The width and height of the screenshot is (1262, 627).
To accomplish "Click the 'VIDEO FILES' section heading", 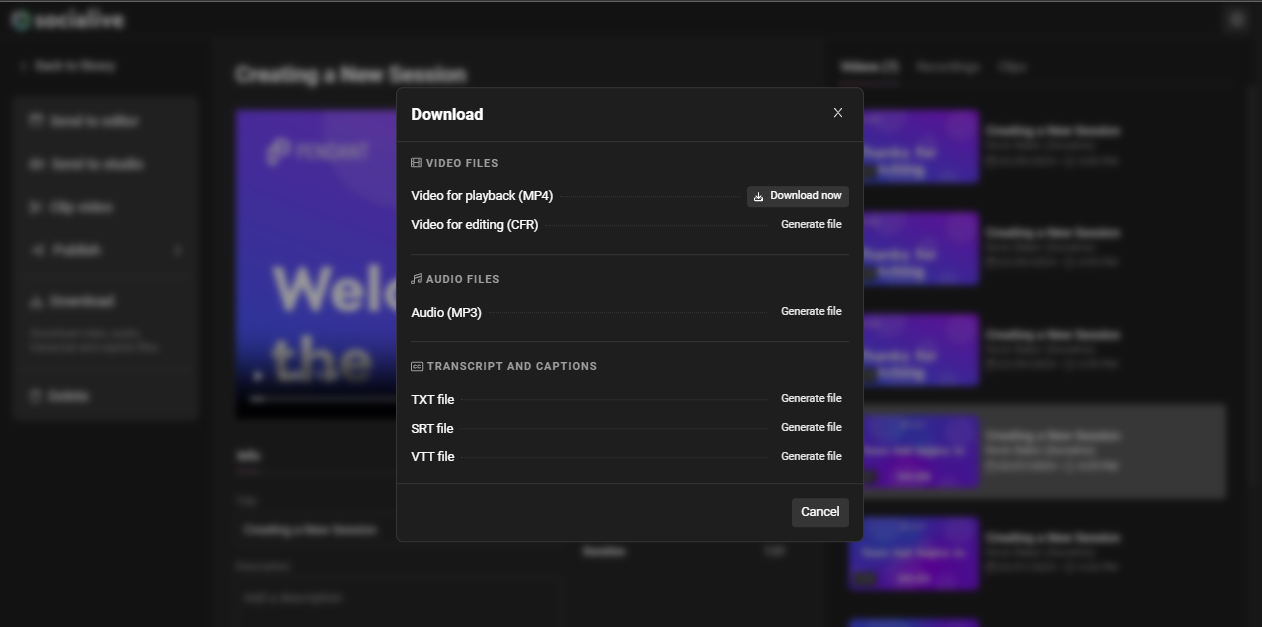I will 462,163.
